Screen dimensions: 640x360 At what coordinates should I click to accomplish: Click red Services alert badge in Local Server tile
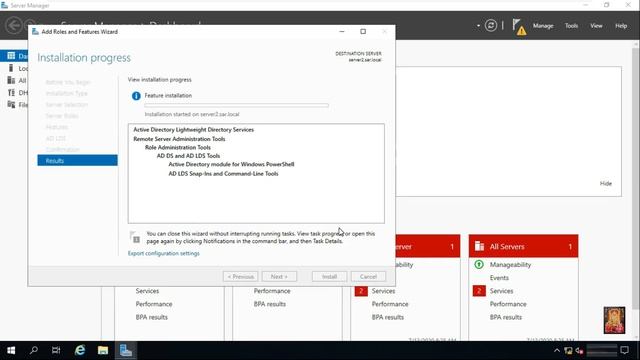361,291
